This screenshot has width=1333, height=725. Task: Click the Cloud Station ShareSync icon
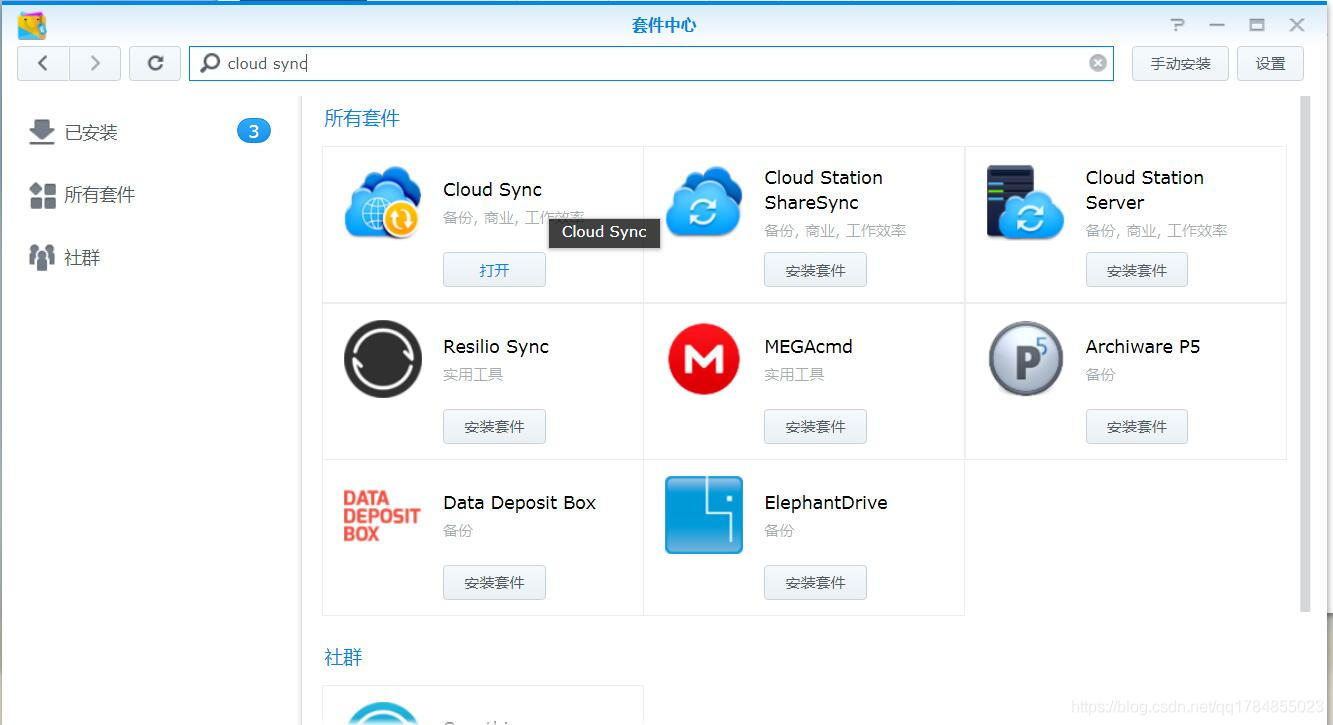click(704, 202)
